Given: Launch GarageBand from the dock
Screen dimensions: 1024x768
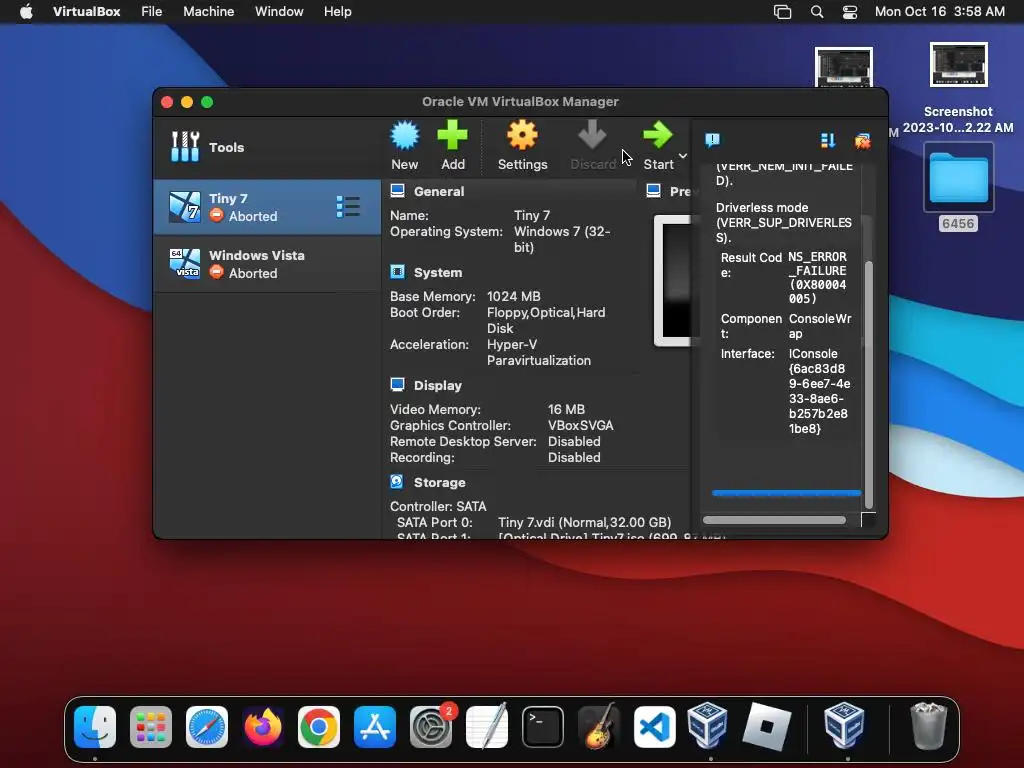Looking at the screenshot, I should coord(599,727).
